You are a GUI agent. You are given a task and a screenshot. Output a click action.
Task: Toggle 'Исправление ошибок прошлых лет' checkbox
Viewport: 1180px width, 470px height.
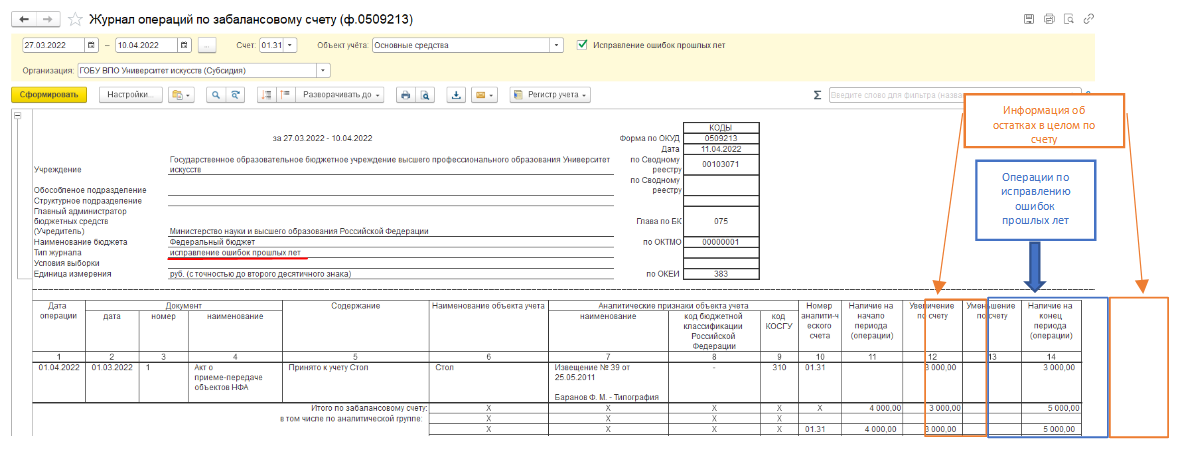[x=583, y=45]
